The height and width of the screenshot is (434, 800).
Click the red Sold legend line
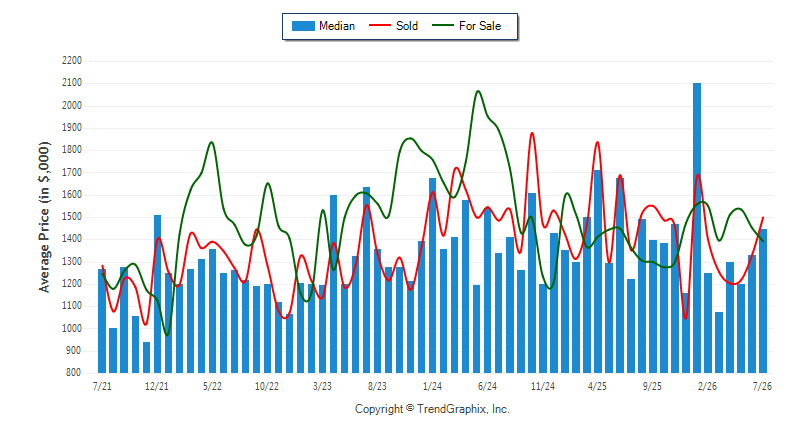coord(380,25)
